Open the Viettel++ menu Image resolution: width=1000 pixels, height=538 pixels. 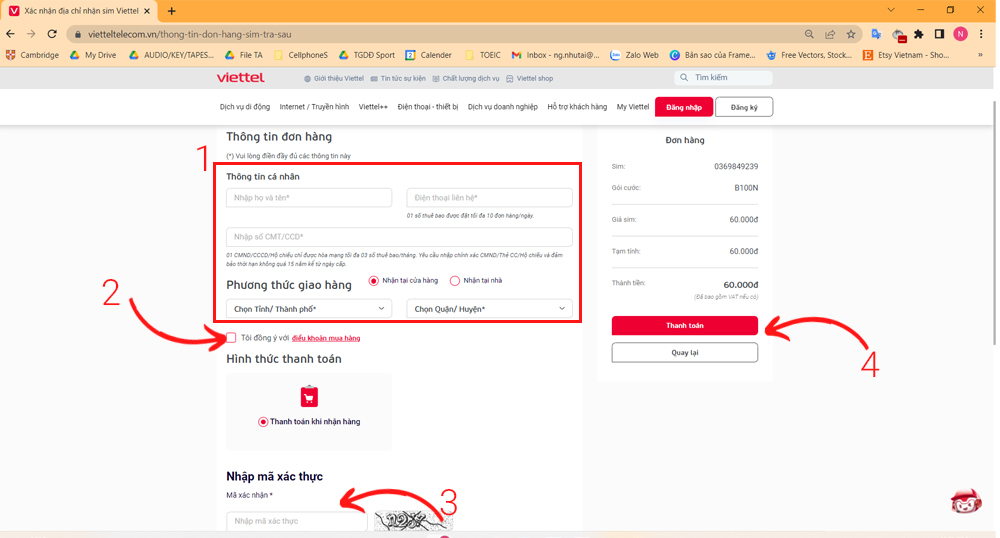point(373,107)
